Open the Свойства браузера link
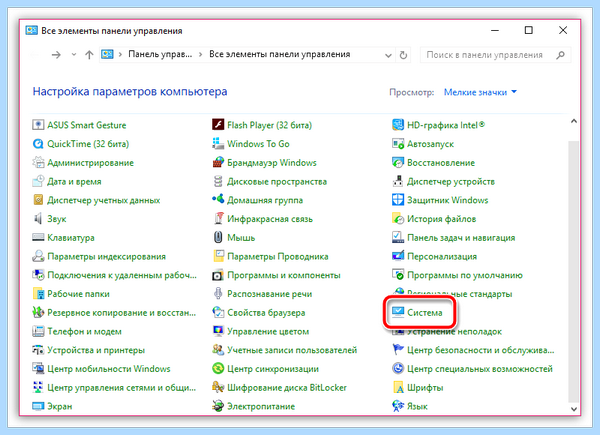The height and width of the screenshot is (435, 600). (x=266, y=313)
